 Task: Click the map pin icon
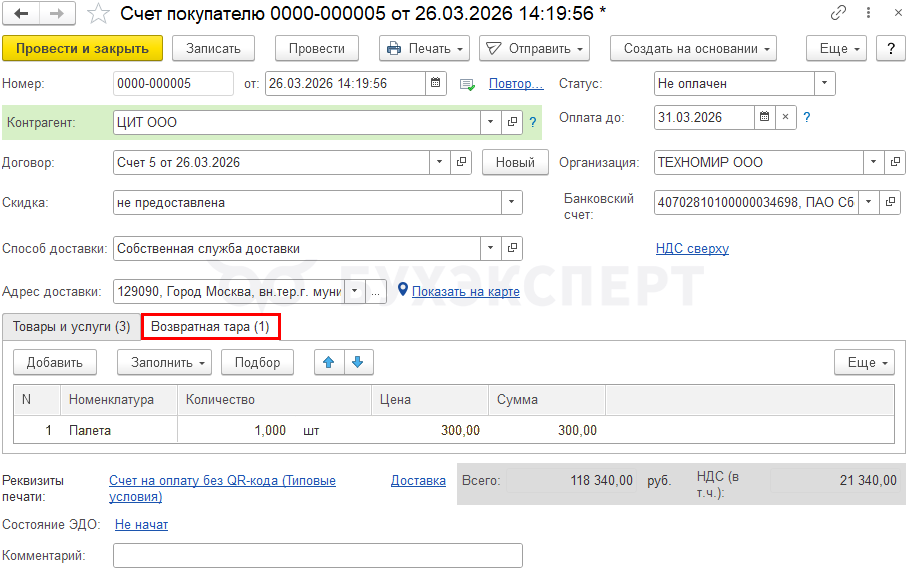coord(403,289)
